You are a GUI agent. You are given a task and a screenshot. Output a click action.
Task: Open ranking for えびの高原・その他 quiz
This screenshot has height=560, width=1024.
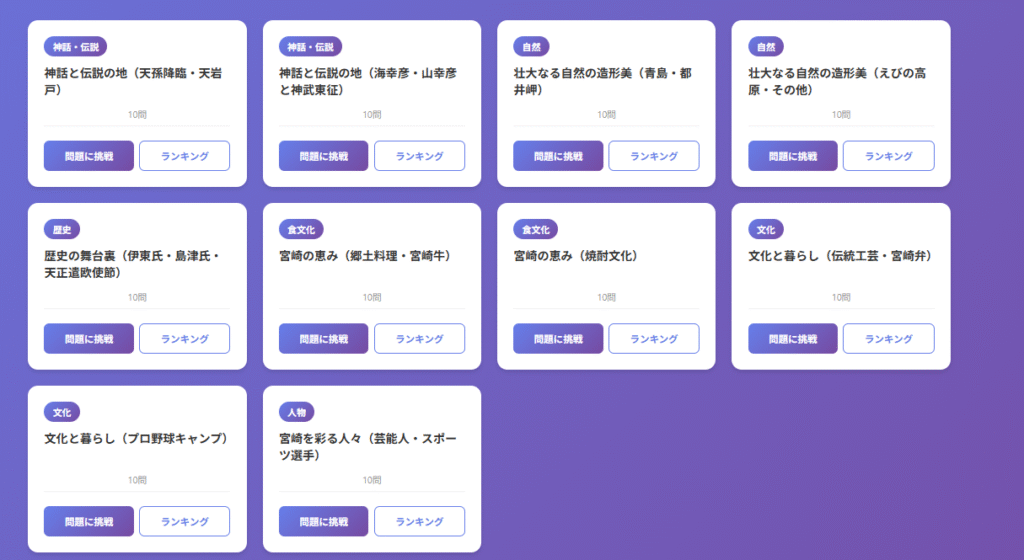coord(888,156)
